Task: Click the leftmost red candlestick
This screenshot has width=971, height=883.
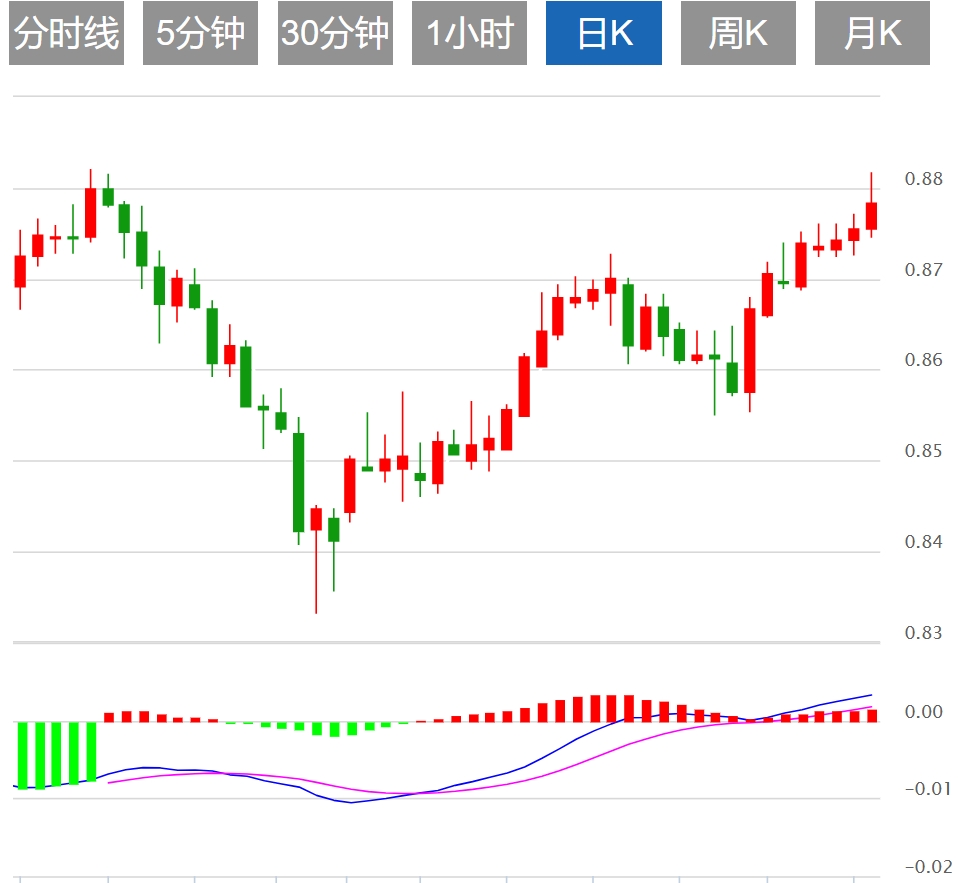Action: tap(20, 271)
